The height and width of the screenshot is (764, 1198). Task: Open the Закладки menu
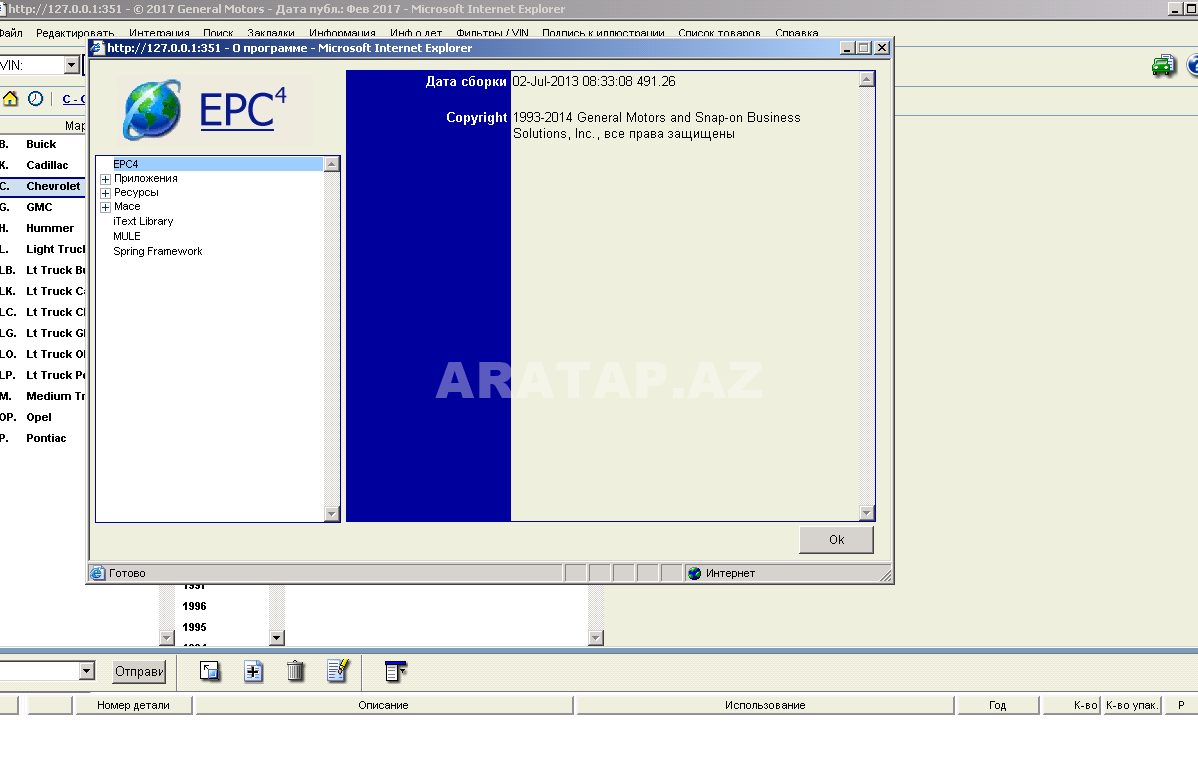click(x=270, y=33)
